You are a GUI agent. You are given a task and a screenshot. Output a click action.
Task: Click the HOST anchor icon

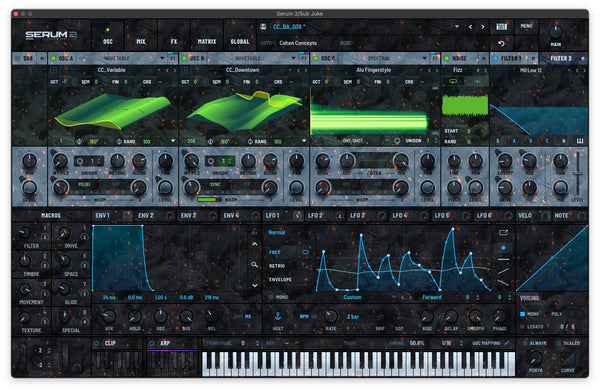pos(278,316)
